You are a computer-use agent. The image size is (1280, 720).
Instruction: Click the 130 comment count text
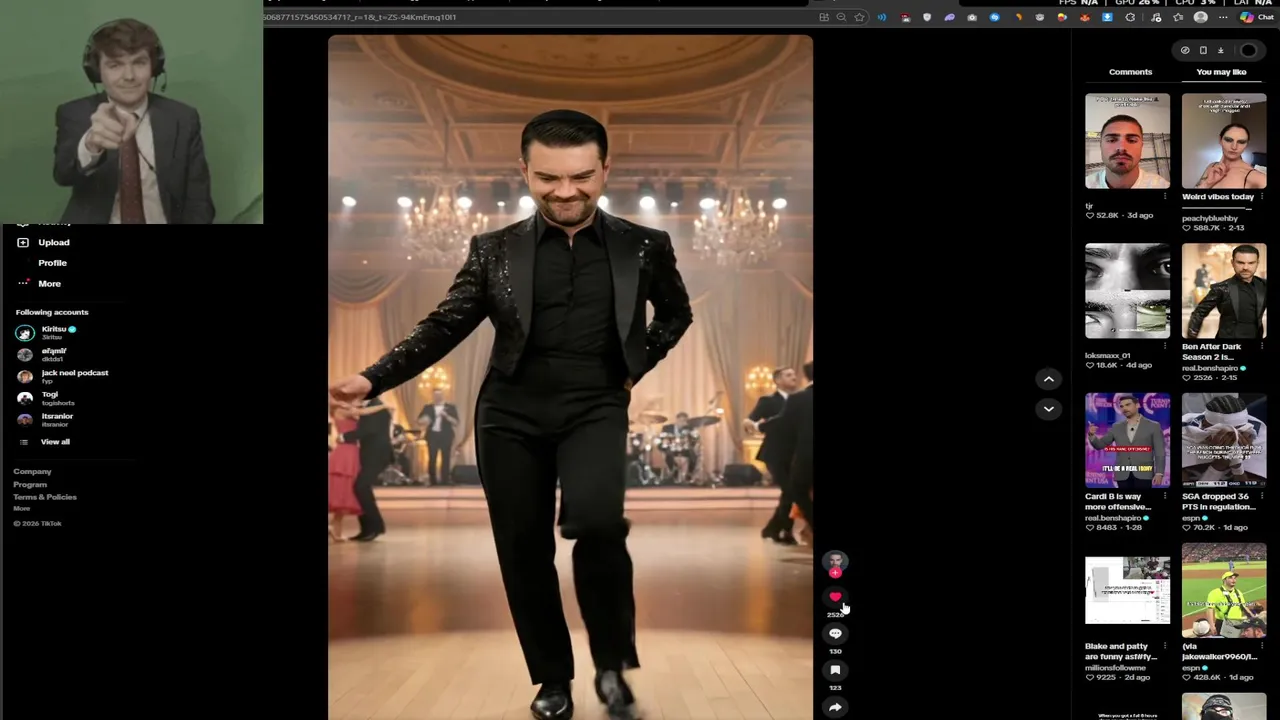click(x=835, y=651)
